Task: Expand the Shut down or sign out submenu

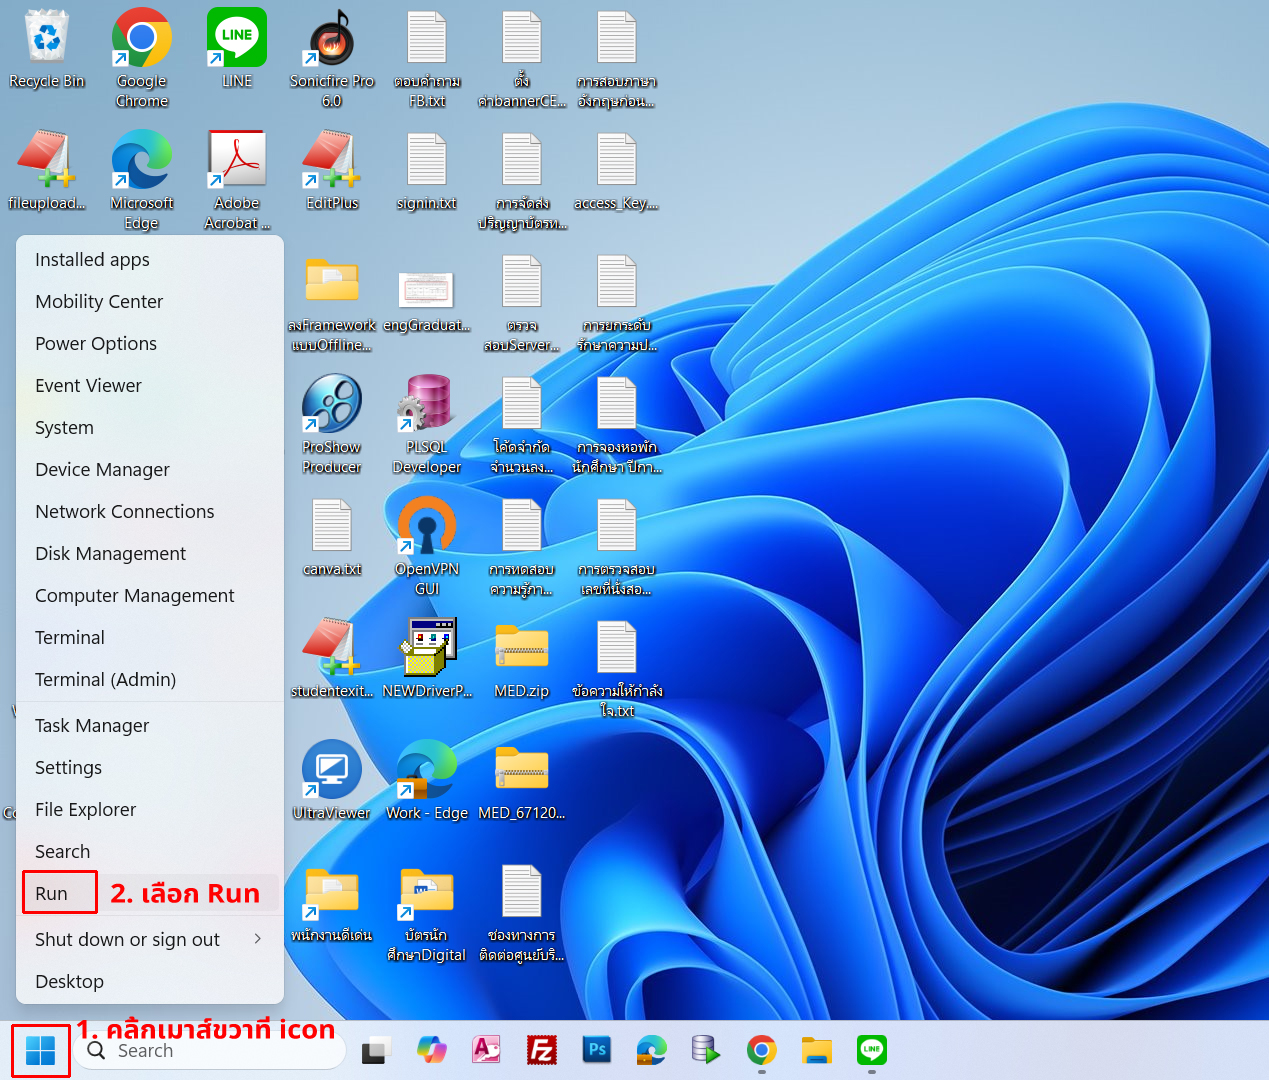Action: click(150, 940)
